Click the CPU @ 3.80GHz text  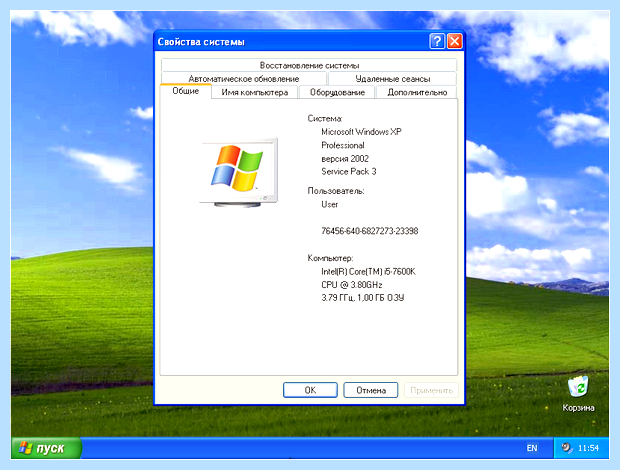click(x=352, y=285)
